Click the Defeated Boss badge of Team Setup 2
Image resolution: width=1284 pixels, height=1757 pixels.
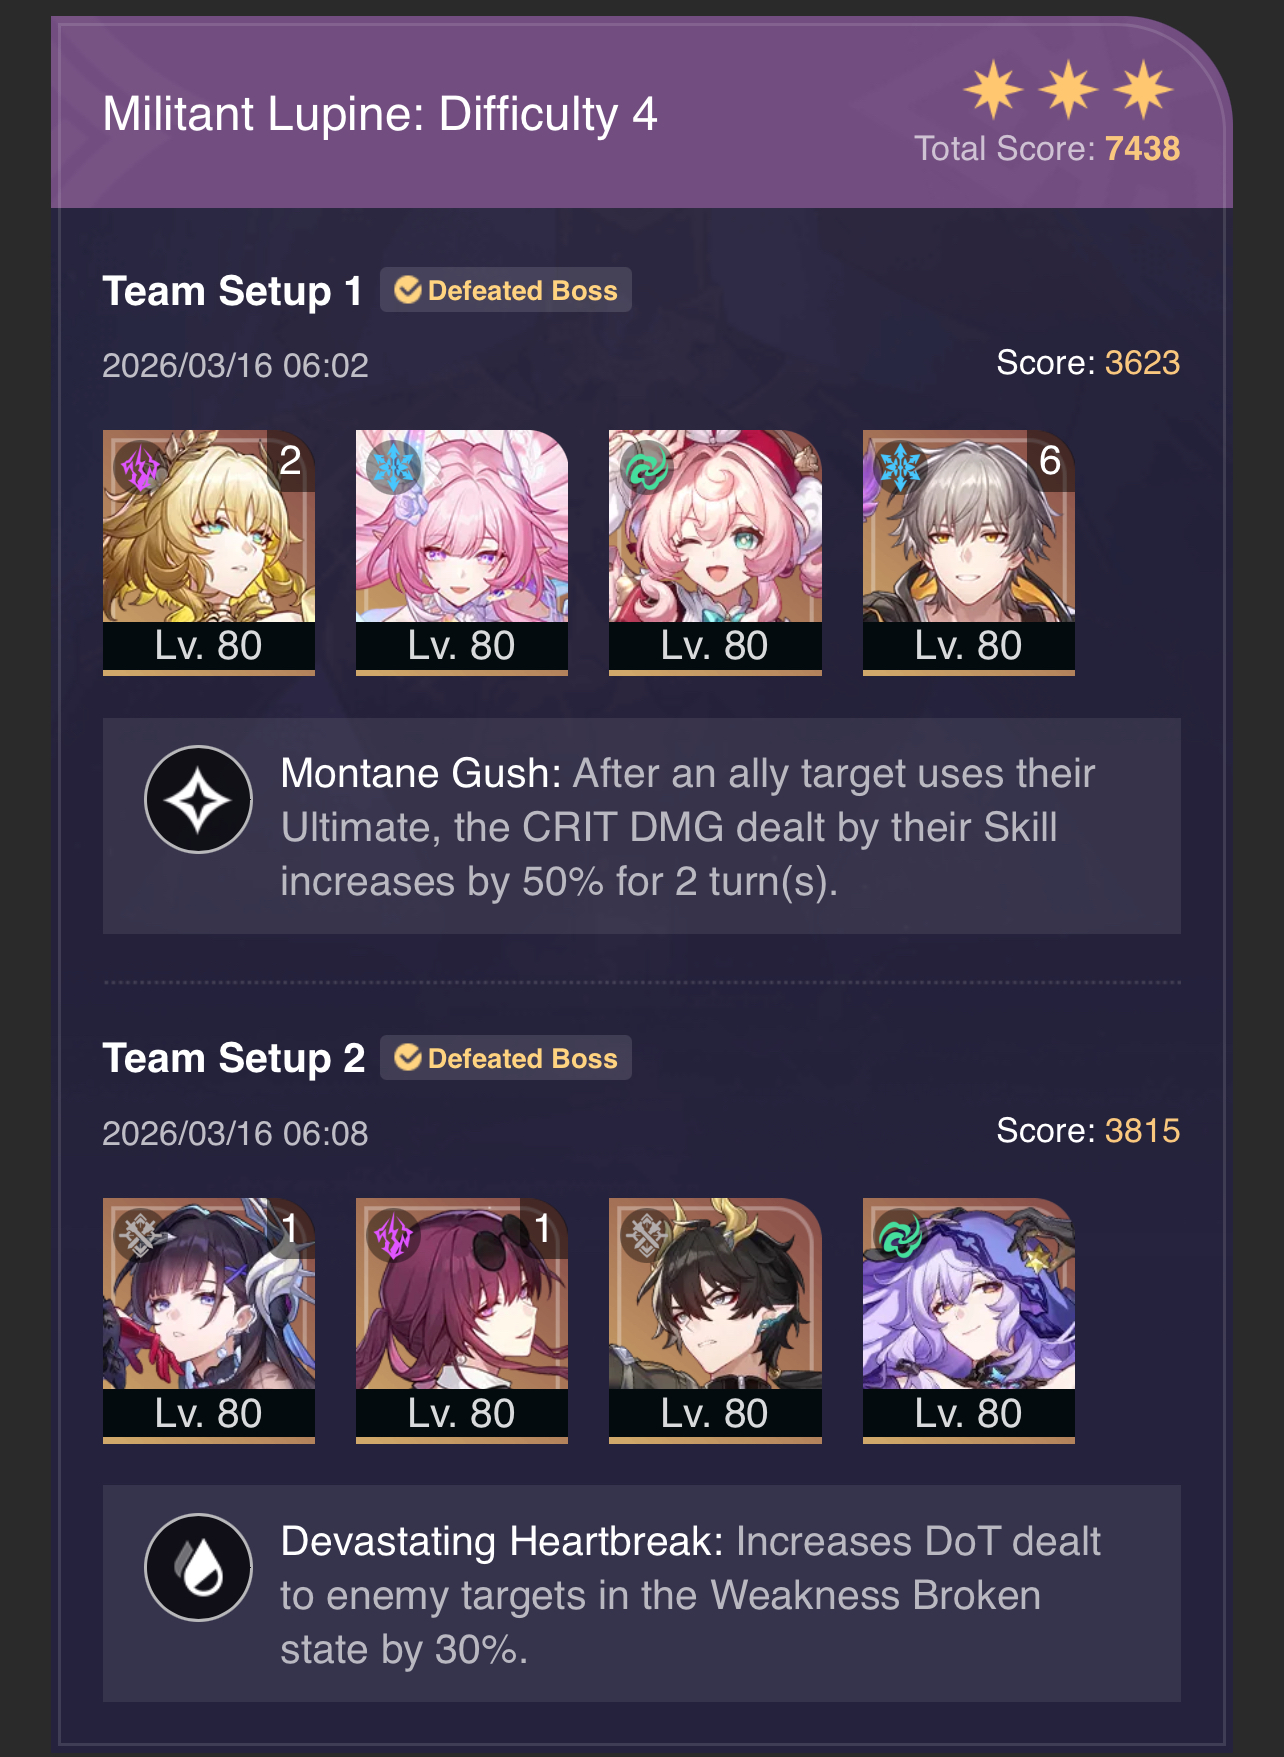pos(506,1058)
